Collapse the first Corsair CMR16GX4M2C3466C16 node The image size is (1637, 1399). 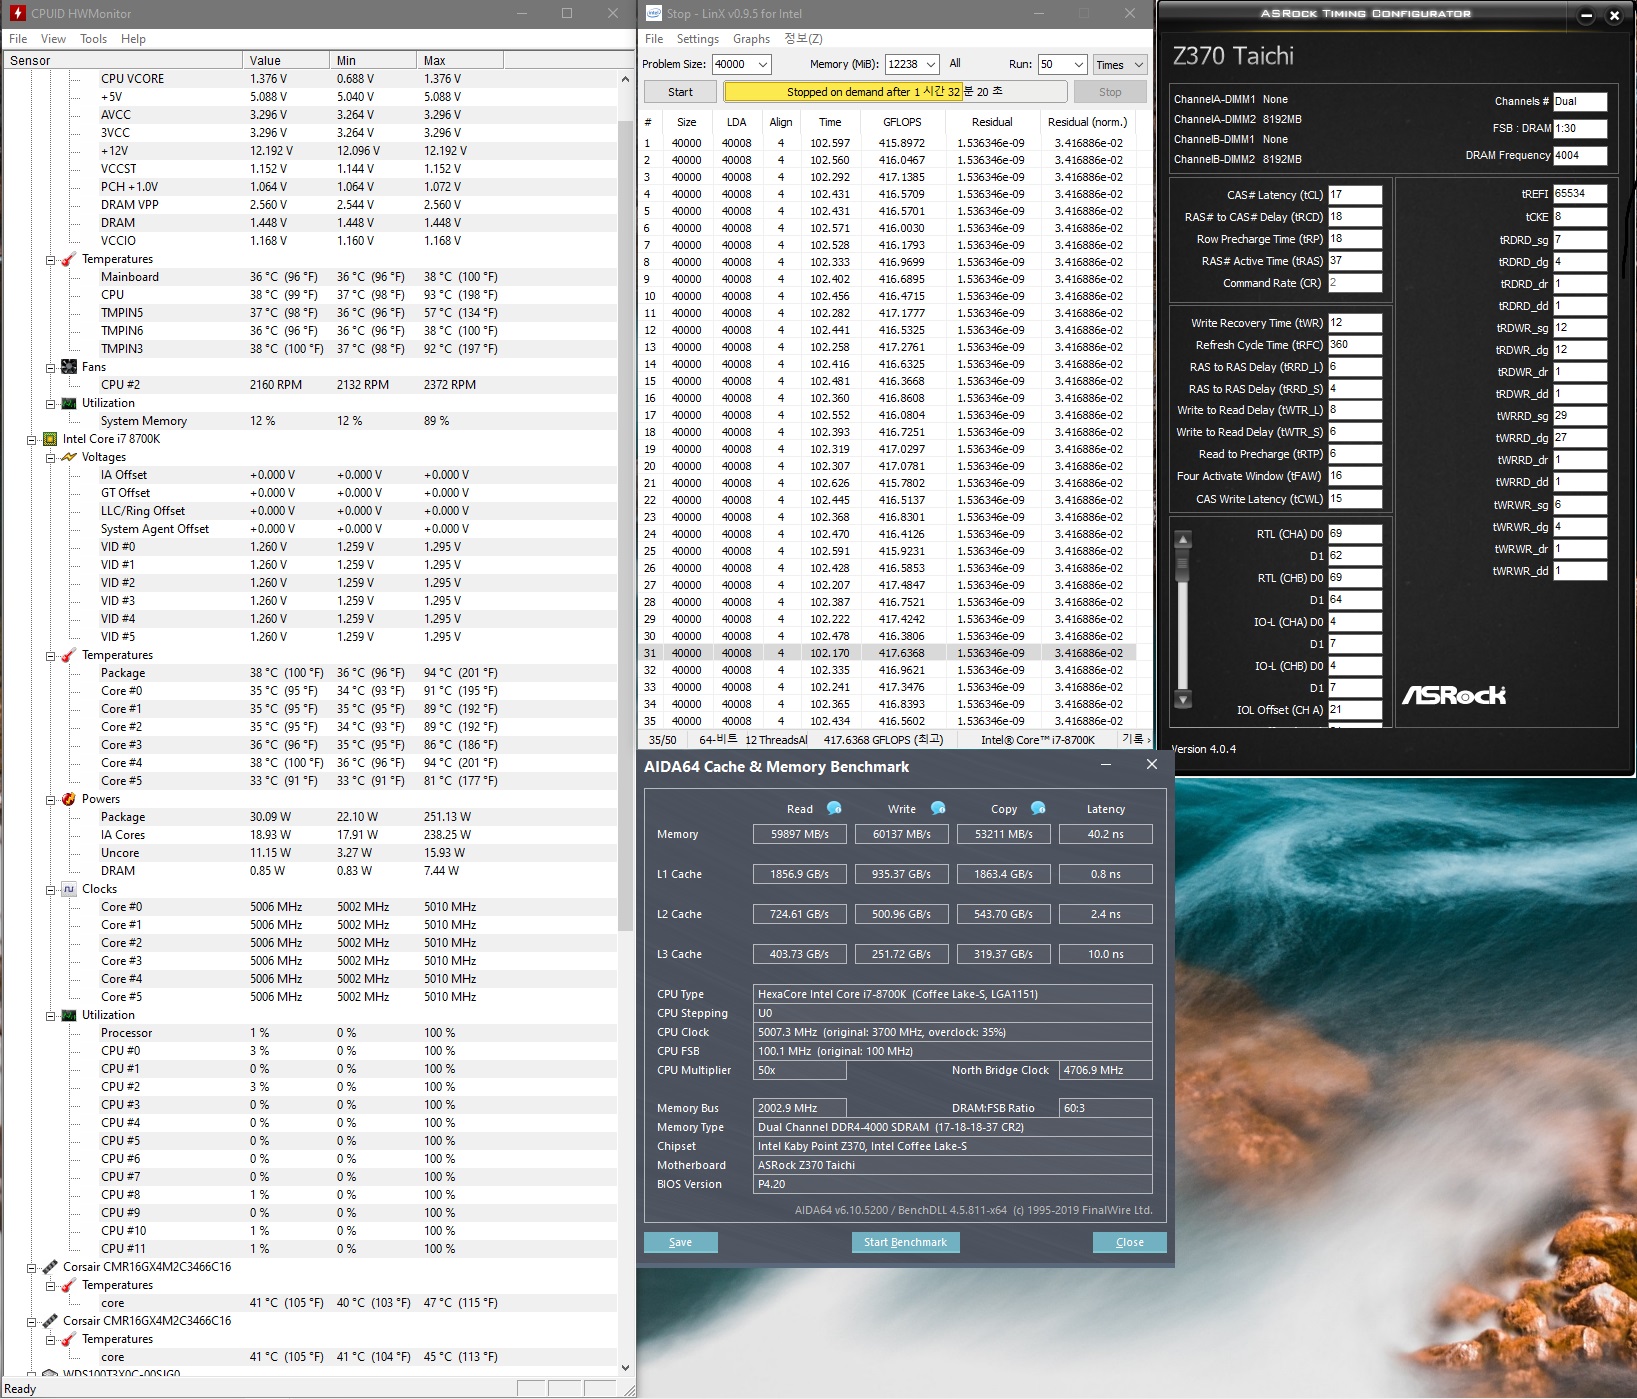click(32, 1267)
